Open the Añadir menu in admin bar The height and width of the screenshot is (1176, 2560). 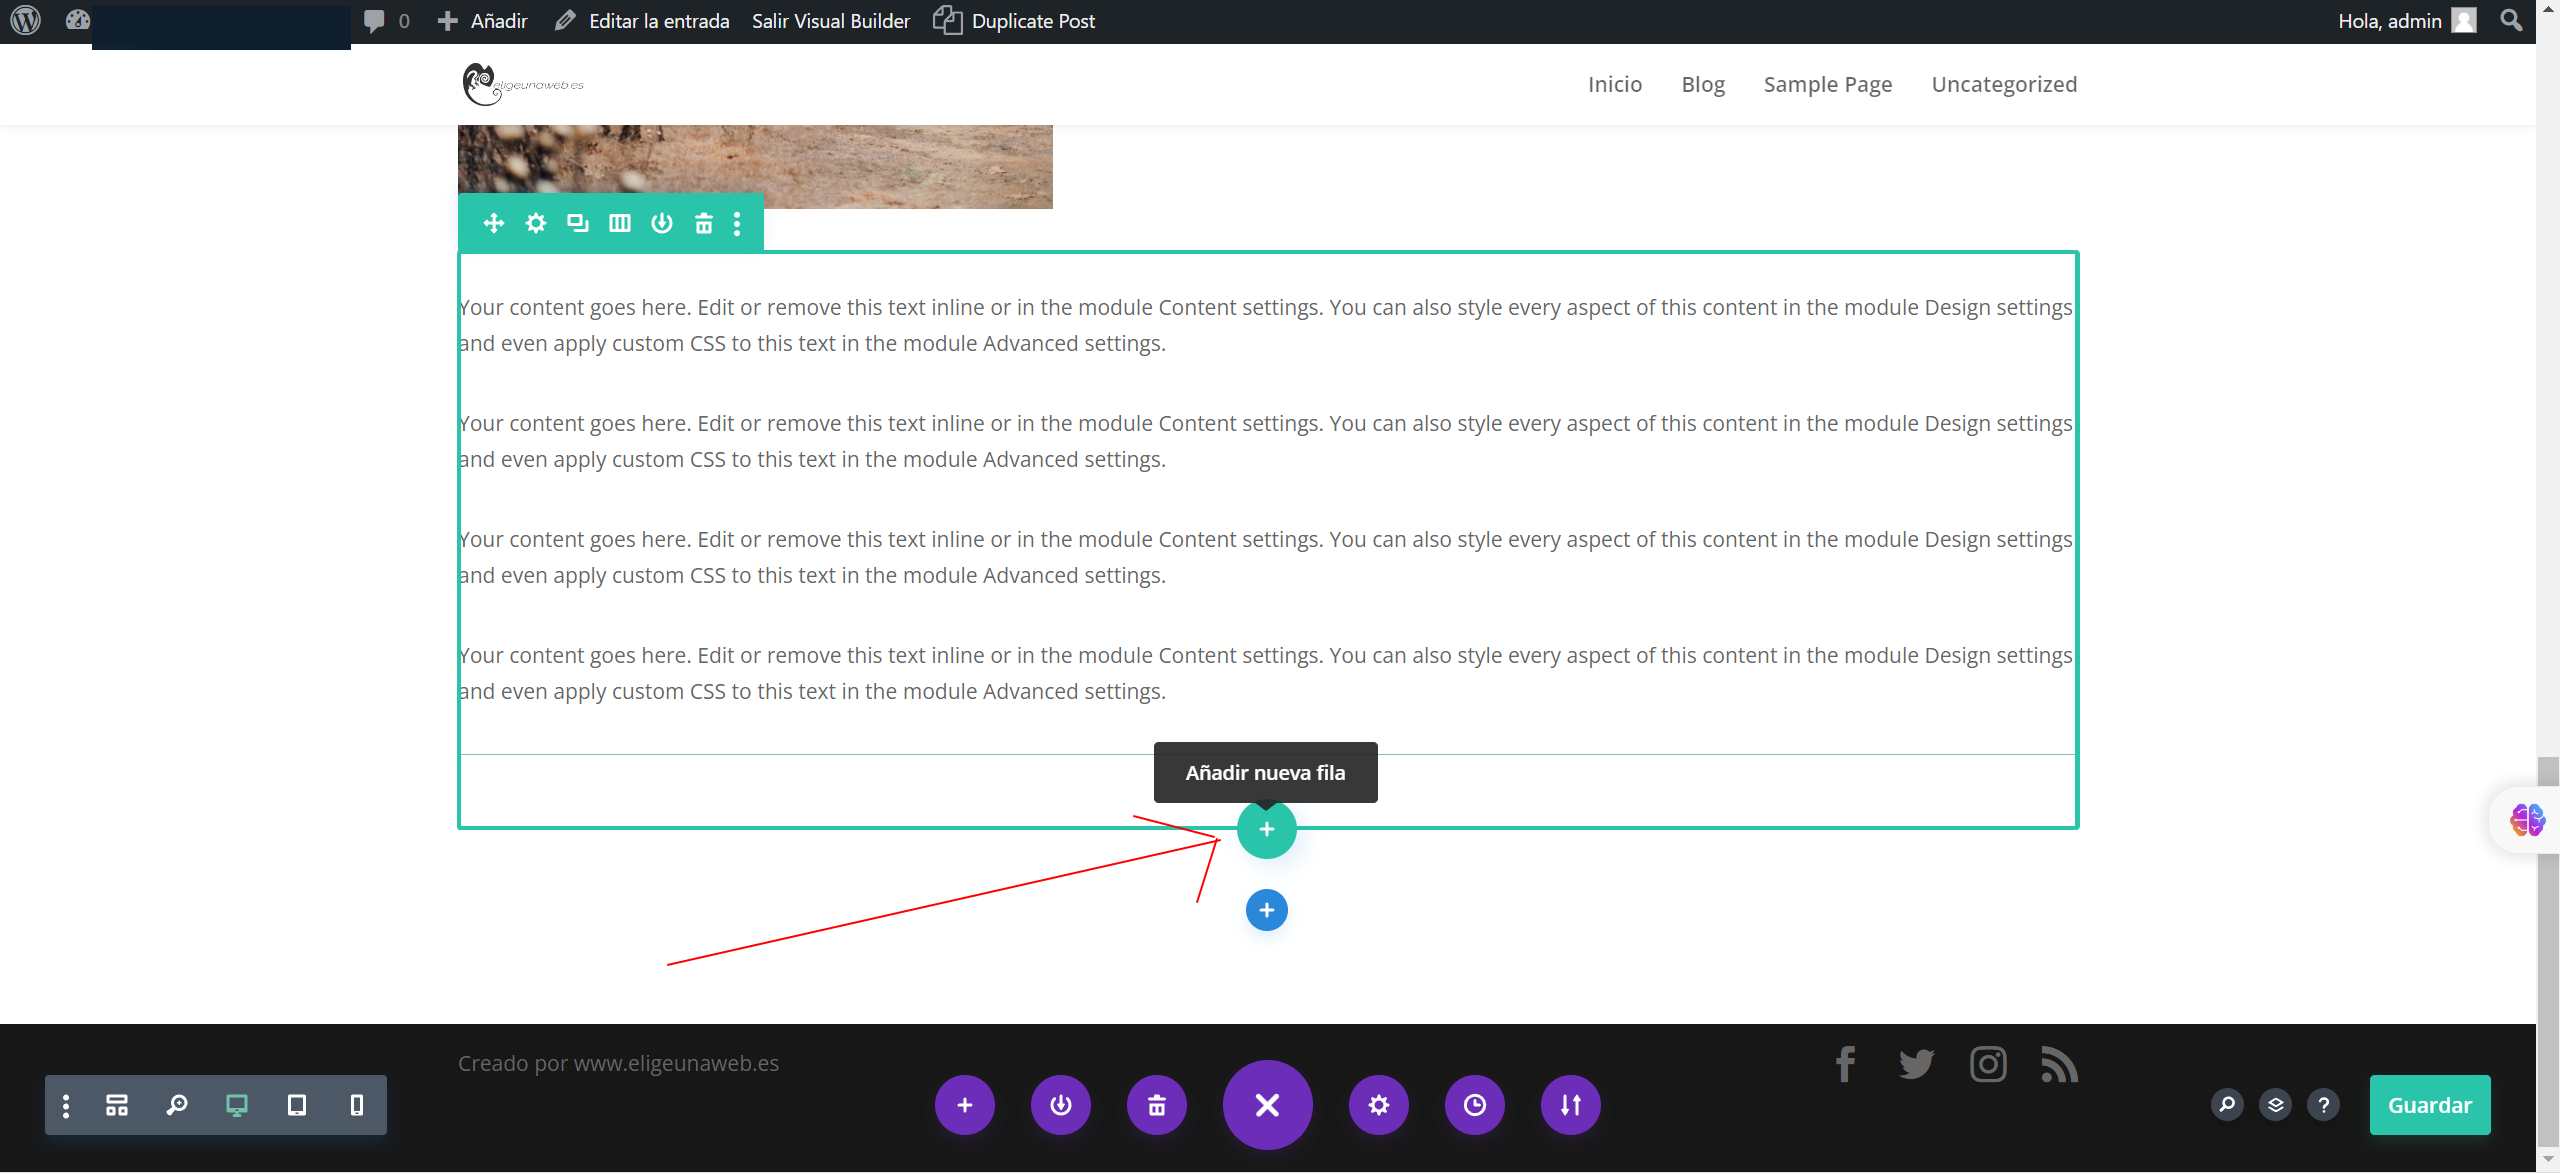[x=484, y=21]
